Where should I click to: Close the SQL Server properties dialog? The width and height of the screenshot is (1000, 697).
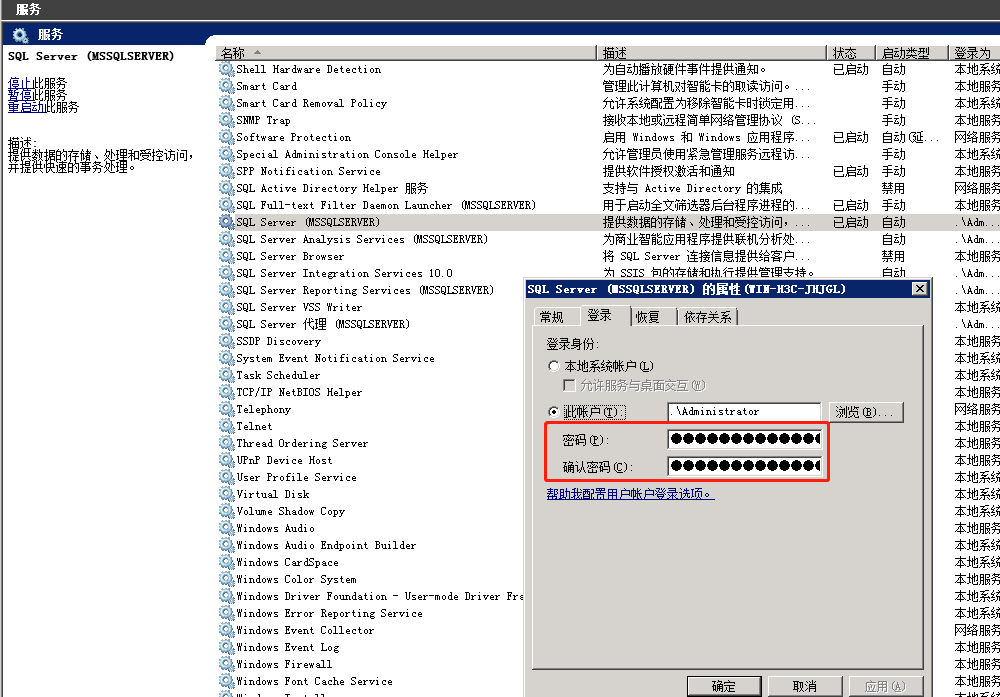[920, 289]
